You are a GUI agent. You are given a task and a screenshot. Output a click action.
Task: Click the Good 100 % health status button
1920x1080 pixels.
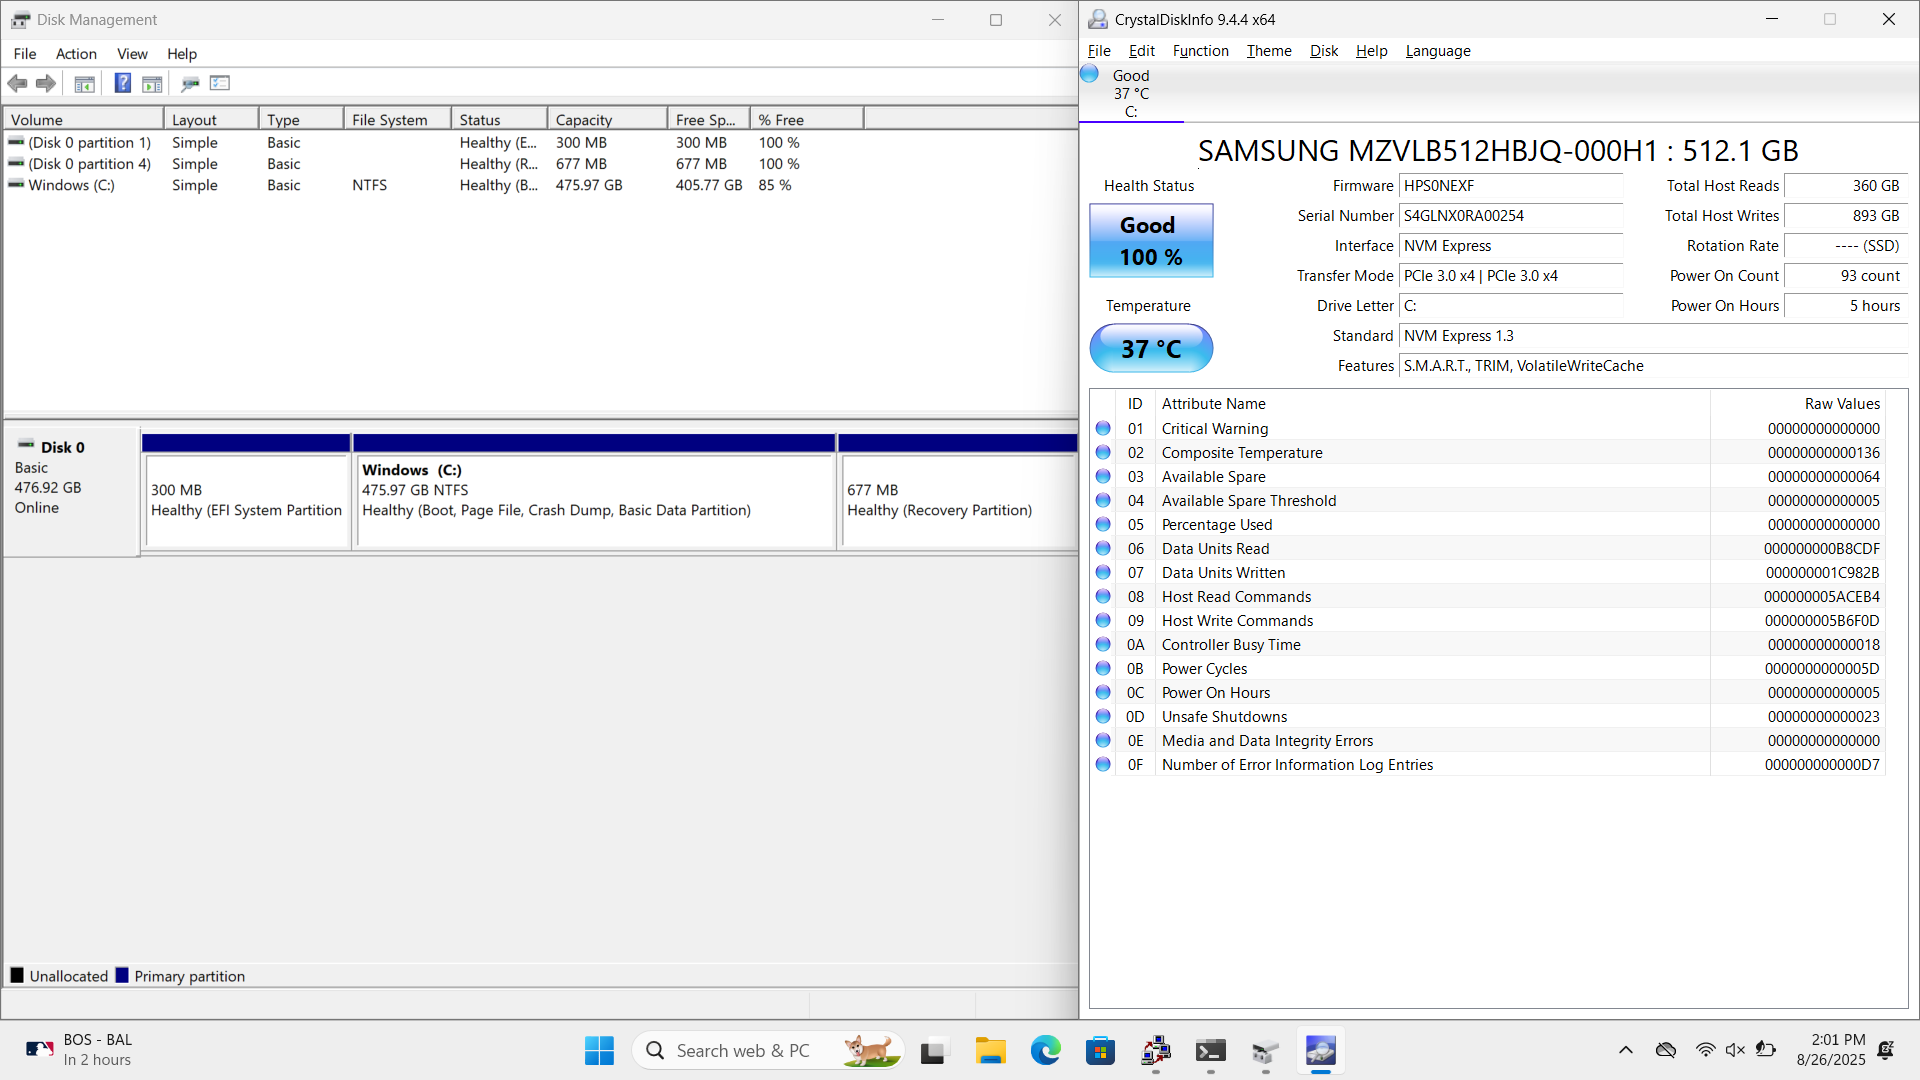1151,241
